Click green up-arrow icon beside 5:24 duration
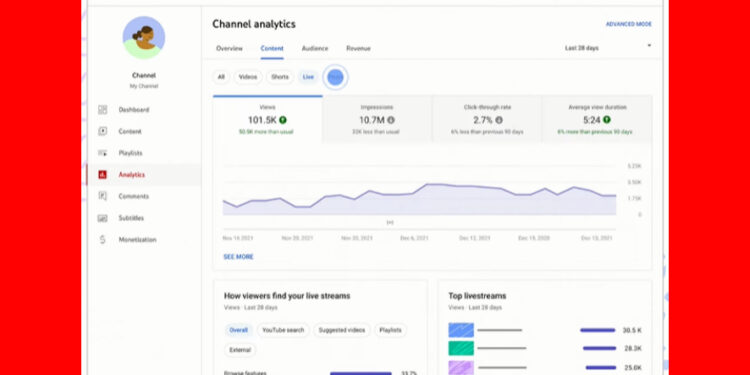This screenshot has height=375, width=750. click(607, 120)
